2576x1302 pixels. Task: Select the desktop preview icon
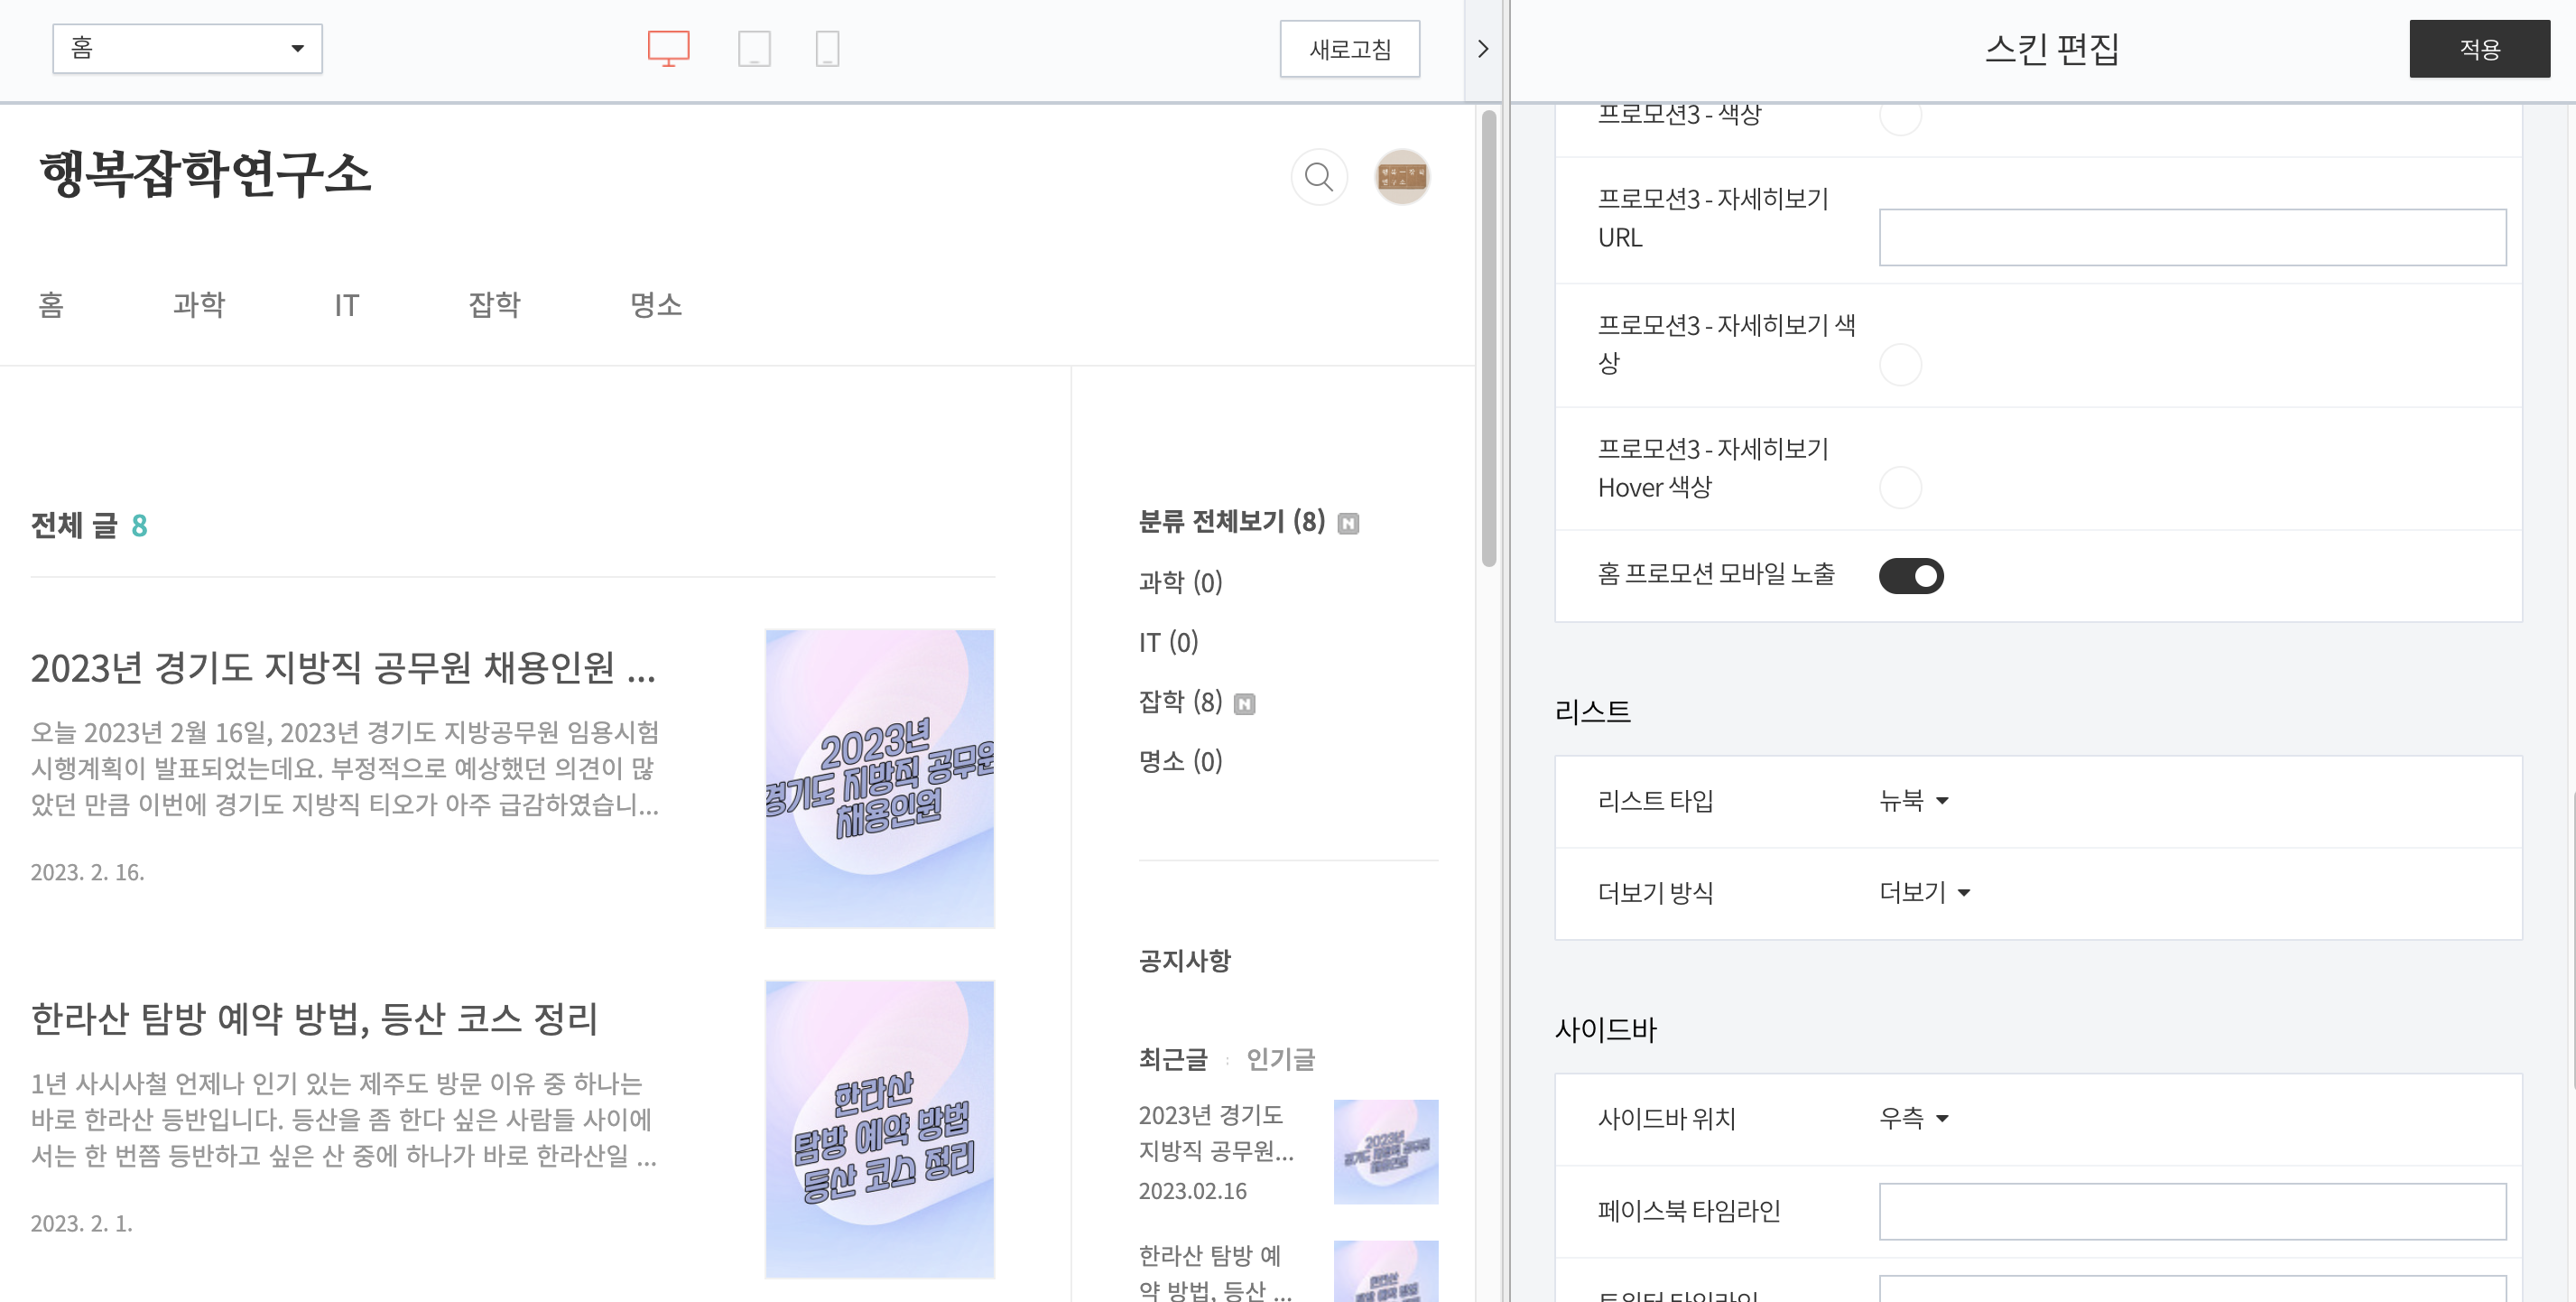[x=669, y=47]
